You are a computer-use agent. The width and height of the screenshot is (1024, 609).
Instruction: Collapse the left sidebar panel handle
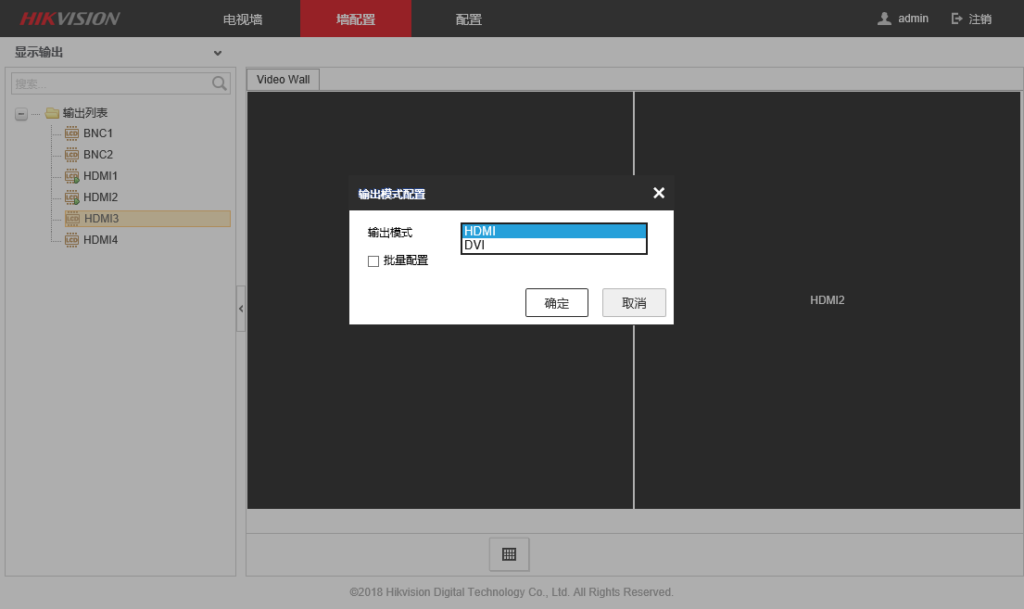point(240,309)
